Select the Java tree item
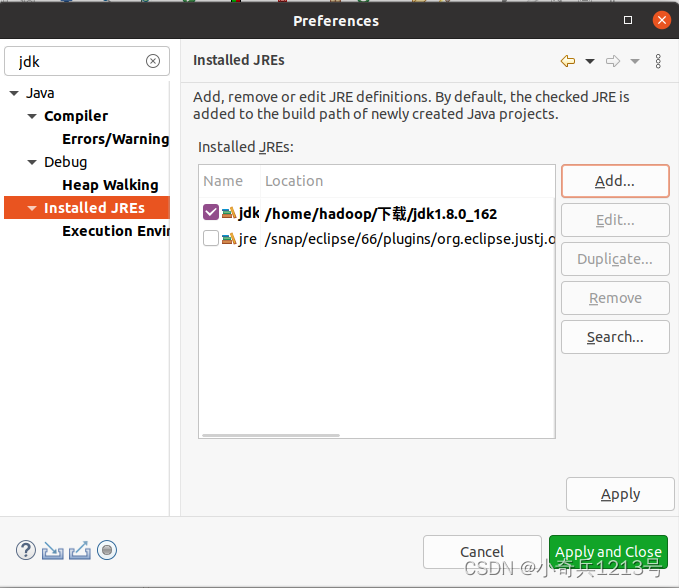Screen dimensions: 679x588 pos(40,93)
